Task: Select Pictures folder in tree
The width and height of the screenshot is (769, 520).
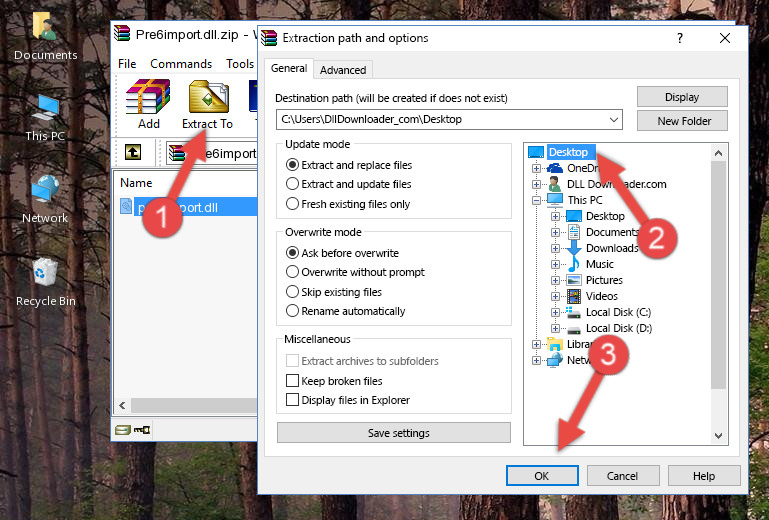Action: pyautogui.click(x=604, y=280)
